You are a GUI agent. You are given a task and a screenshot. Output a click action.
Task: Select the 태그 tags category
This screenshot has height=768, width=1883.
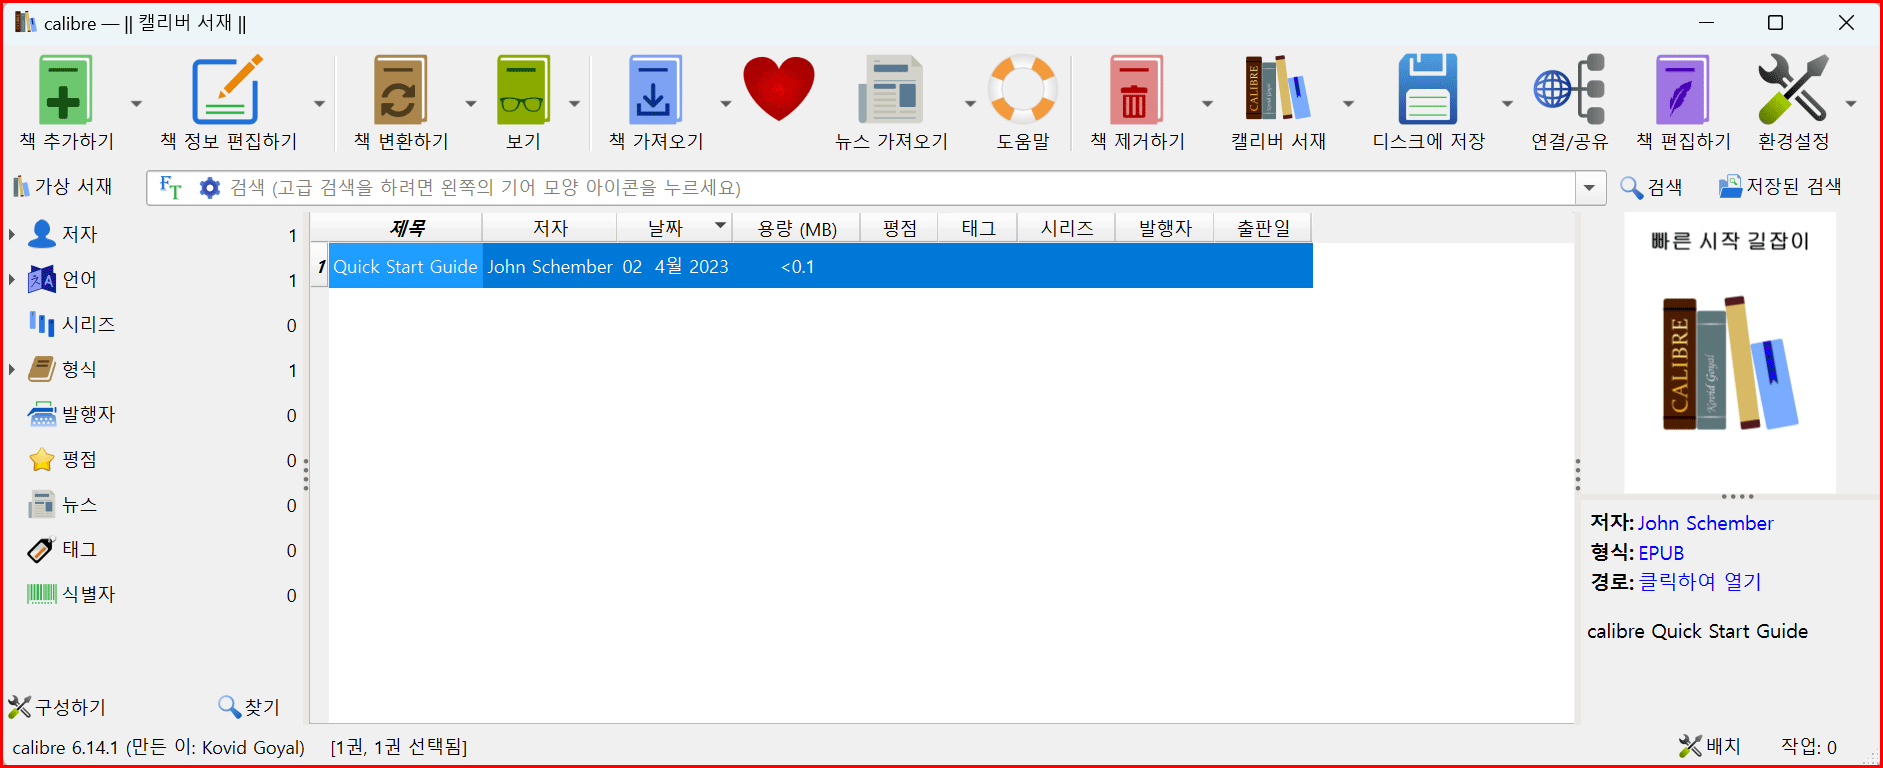pyautogui.click(x=79, y=549)
